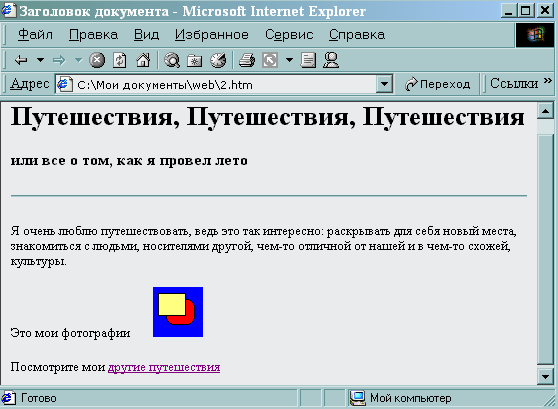Open the Файл menu
This screenshot has height=409, width=558.
tap(35, 35)
